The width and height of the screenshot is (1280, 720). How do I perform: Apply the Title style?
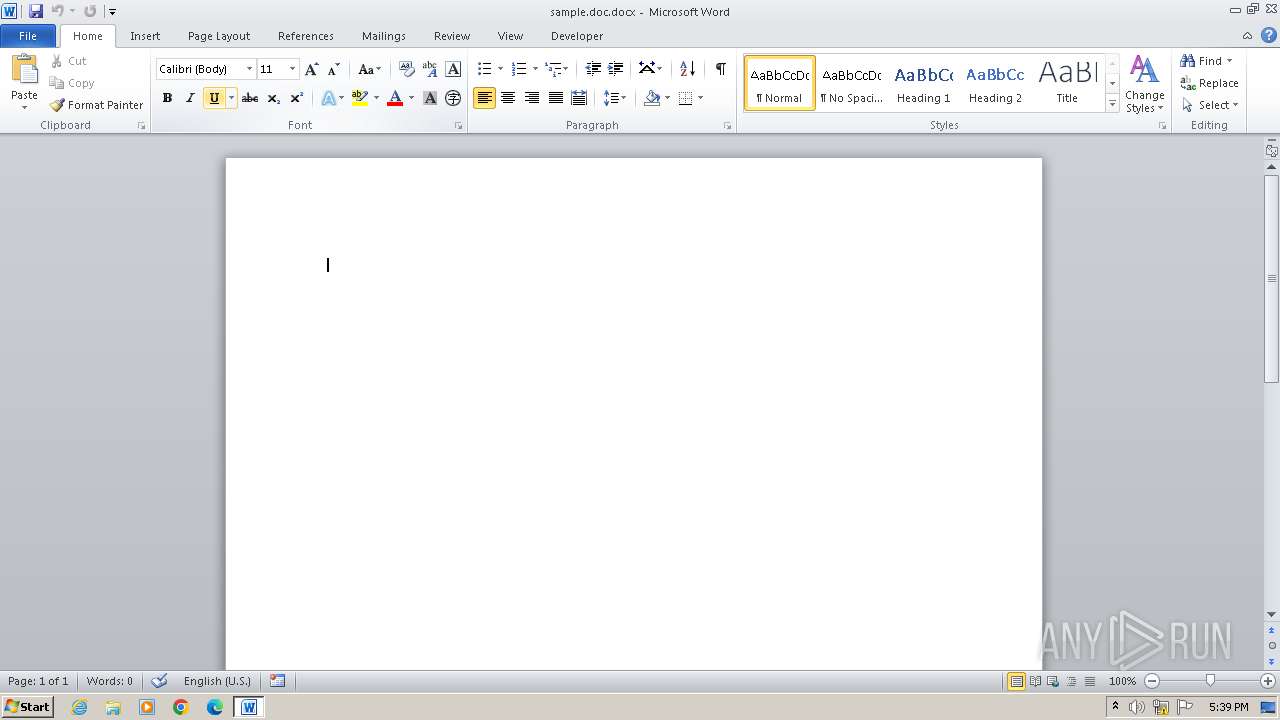point(1067,83)
